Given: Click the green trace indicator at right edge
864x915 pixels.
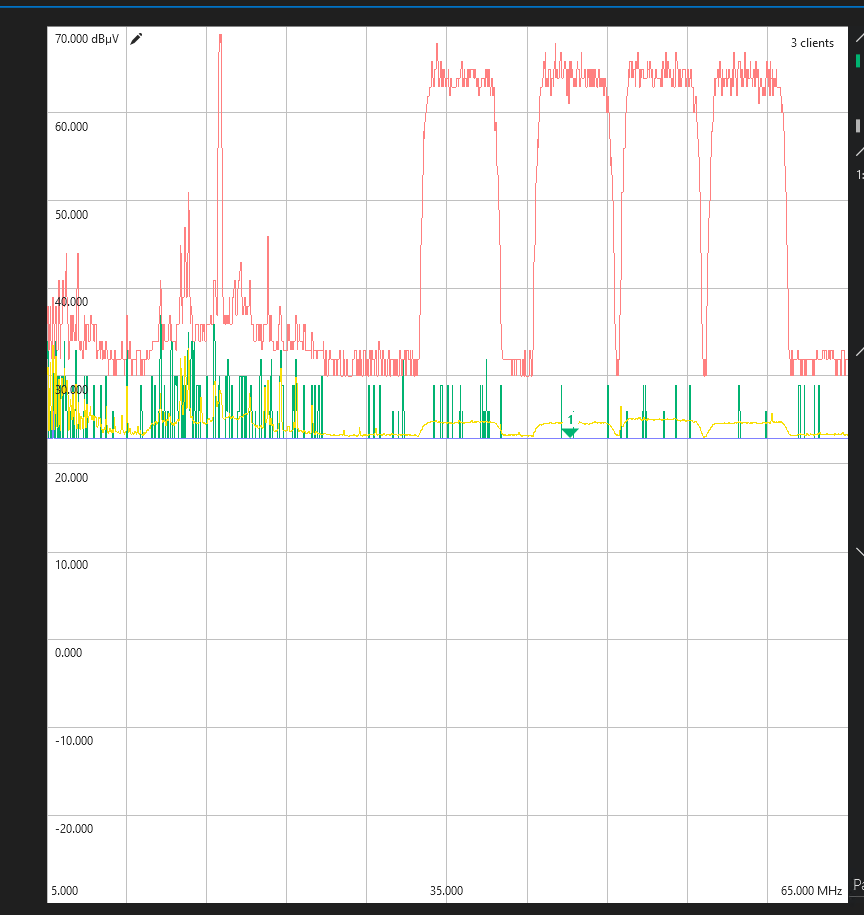Looking at the screenshot, I should [x=858, y=61].
